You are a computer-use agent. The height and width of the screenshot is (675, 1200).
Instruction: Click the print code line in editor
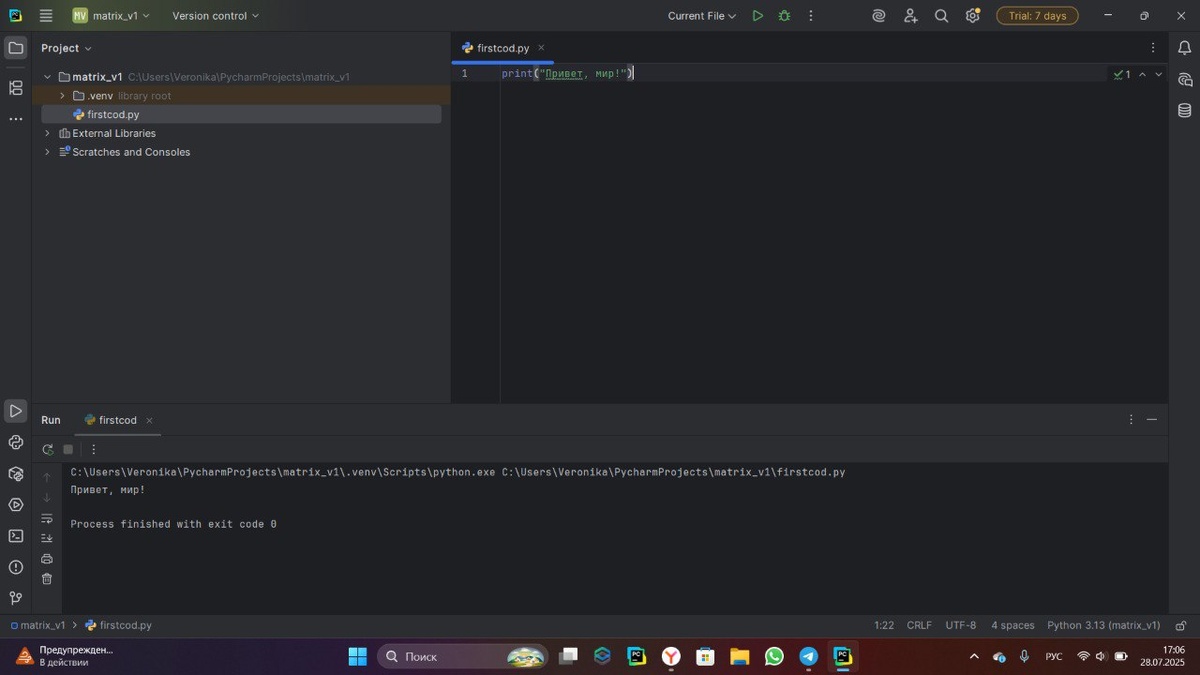(x=568, y=74)
